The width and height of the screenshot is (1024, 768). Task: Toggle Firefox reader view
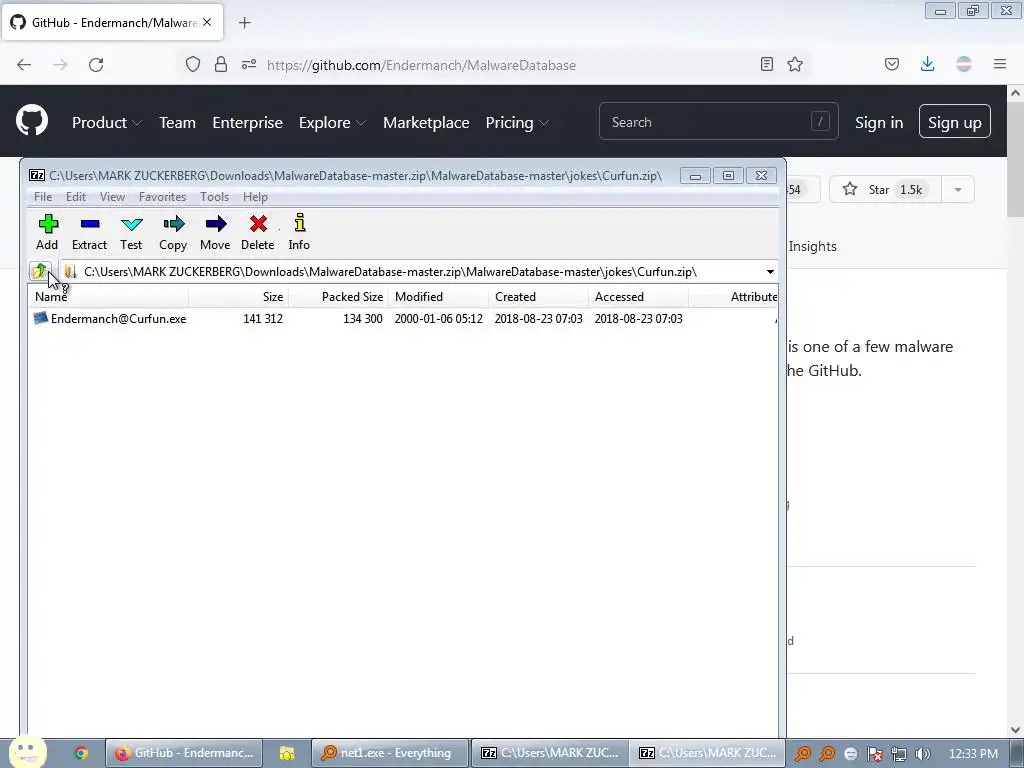coord(767,64)
